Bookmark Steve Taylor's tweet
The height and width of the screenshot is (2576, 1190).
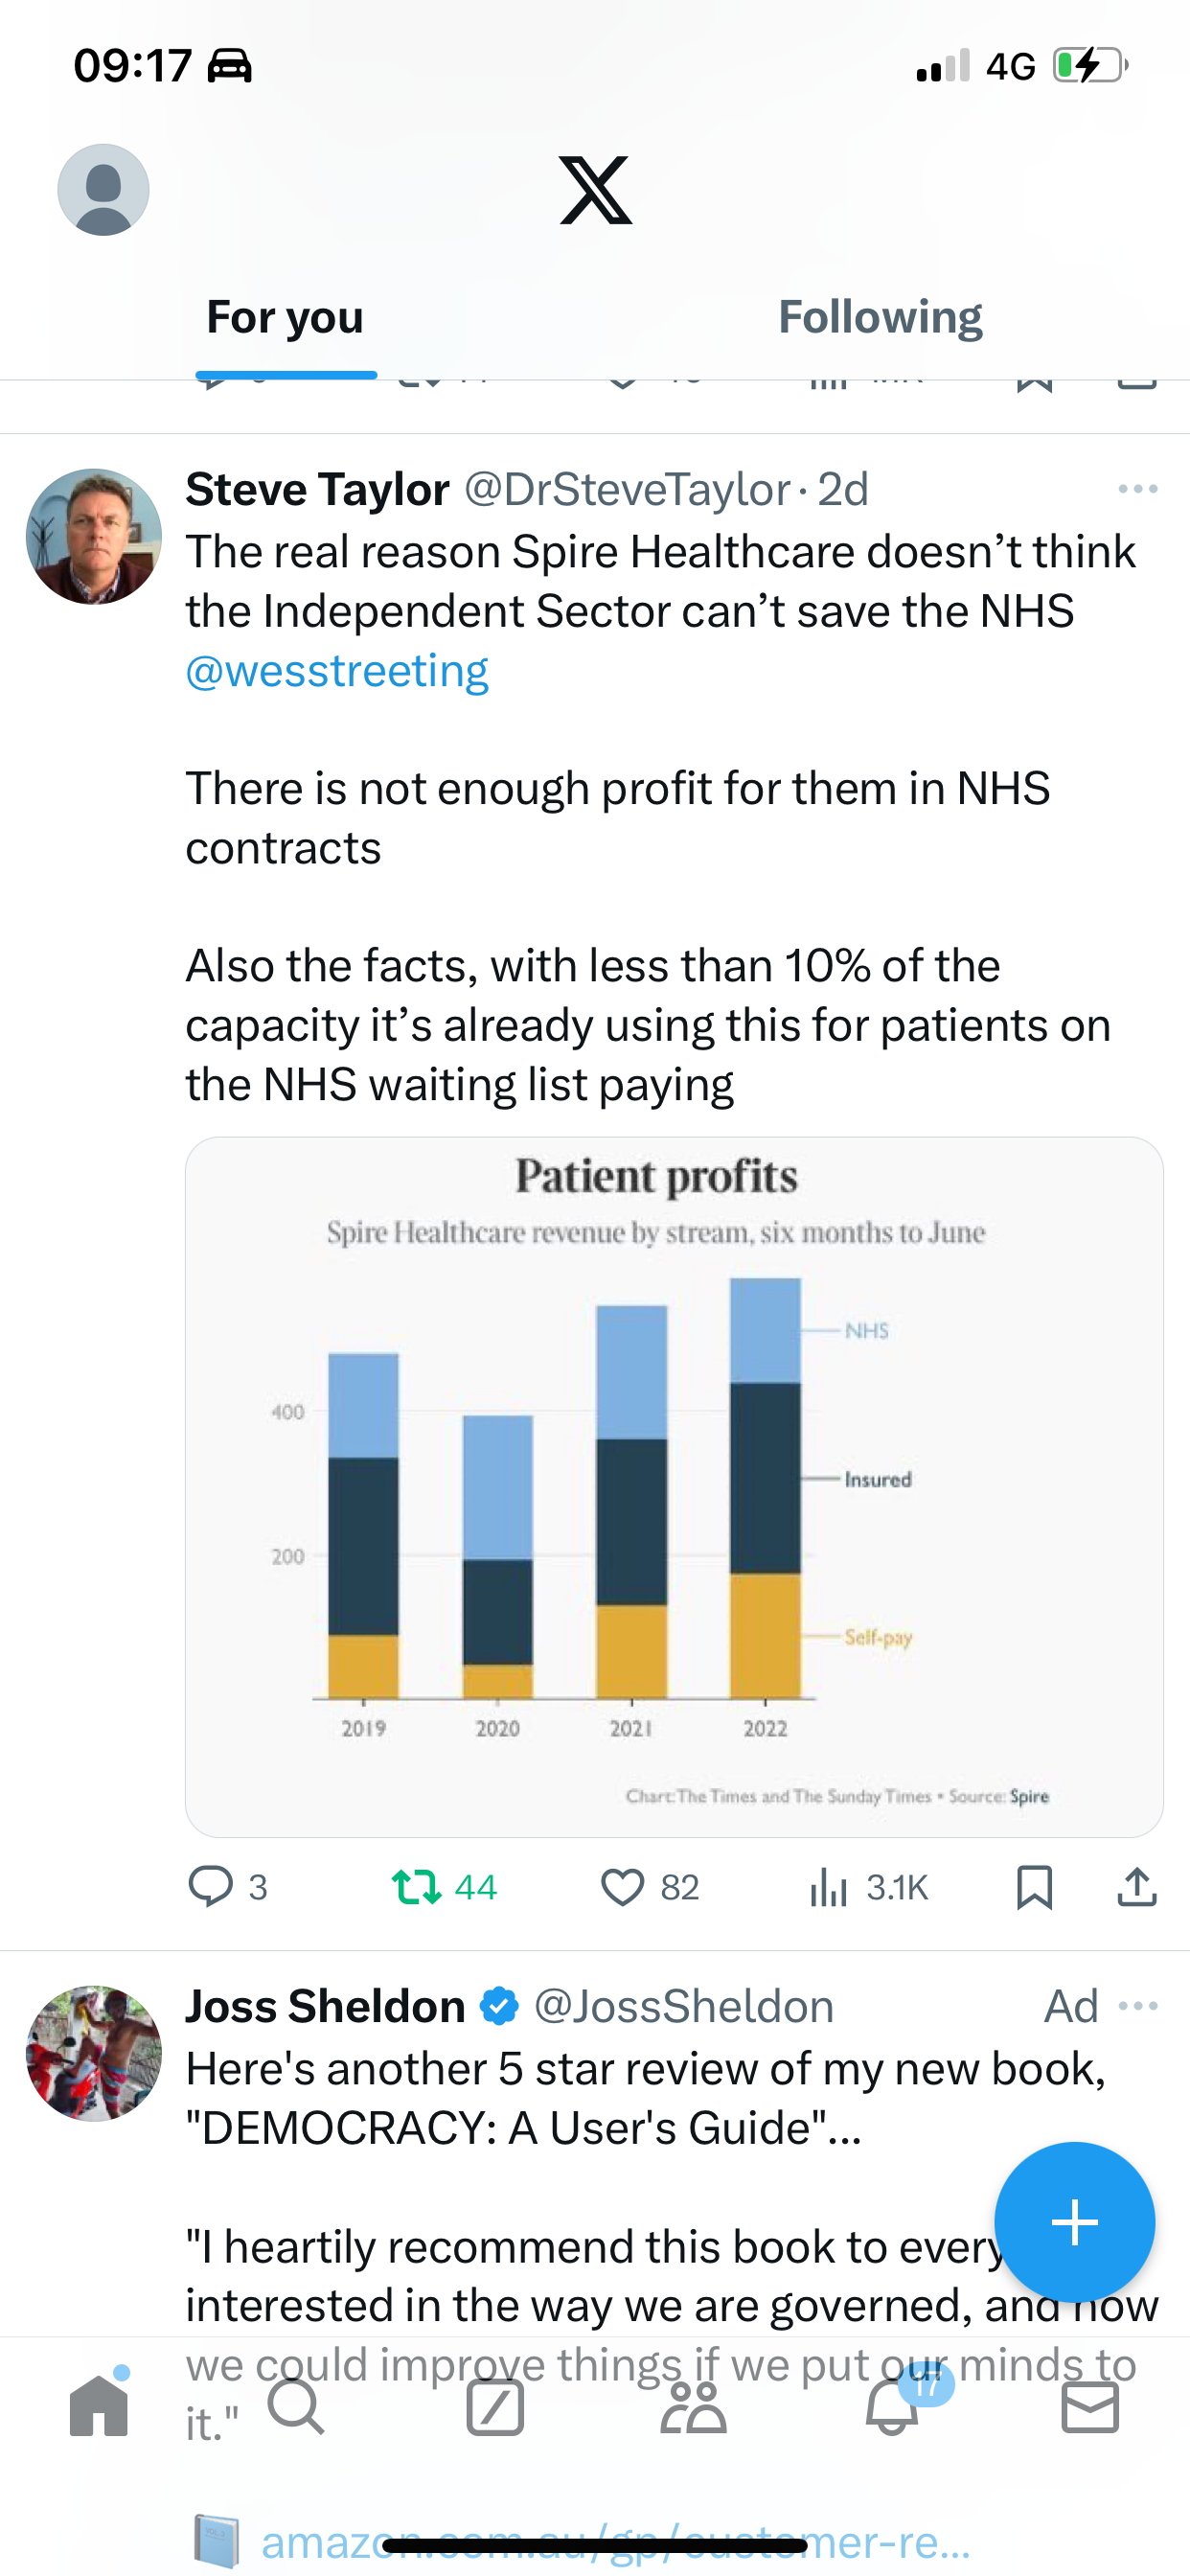(x=1034, y=1887)
